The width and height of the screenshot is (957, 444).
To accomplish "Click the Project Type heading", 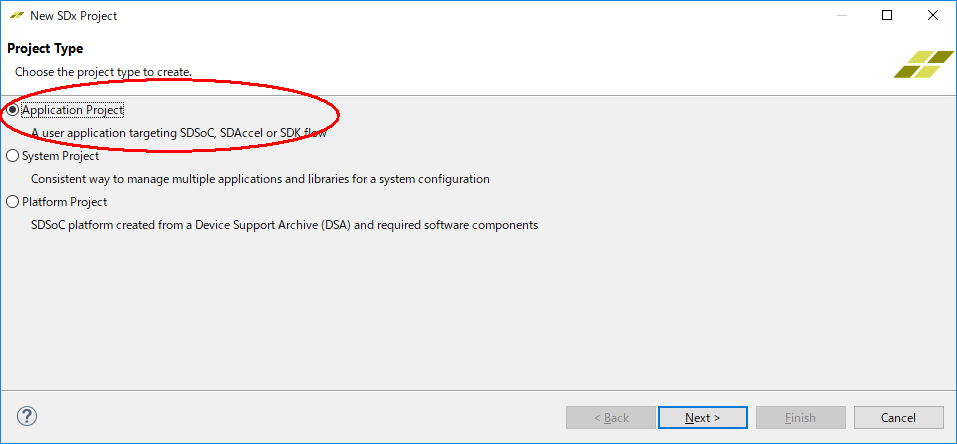I will click(45, 48).
